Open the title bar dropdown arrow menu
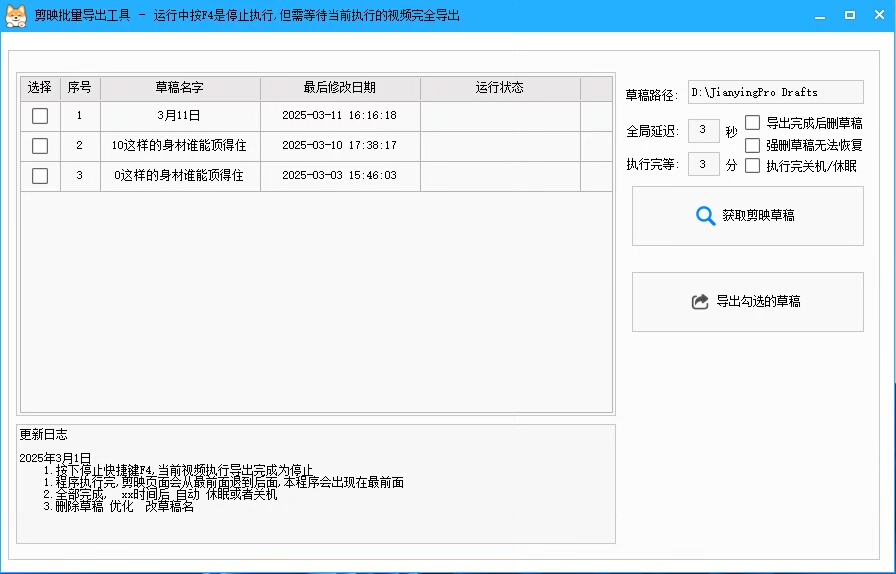 click(x=792, y=16)
